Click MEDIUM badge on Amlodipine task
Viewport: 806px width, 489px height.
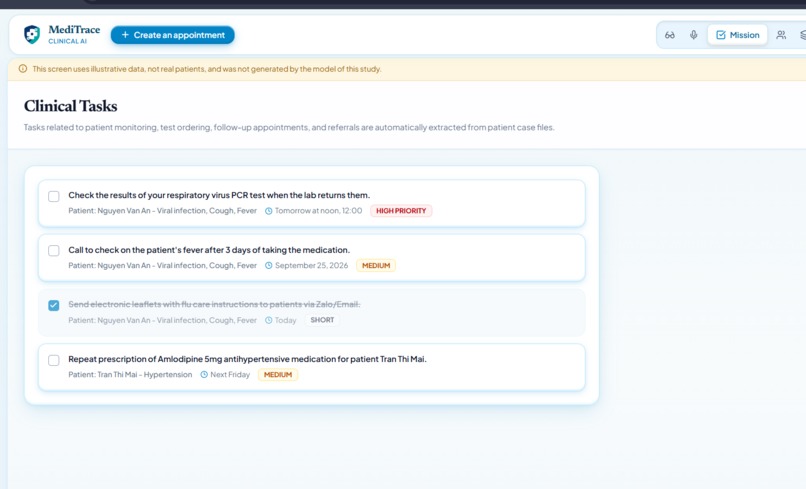(x=278, y=374)
